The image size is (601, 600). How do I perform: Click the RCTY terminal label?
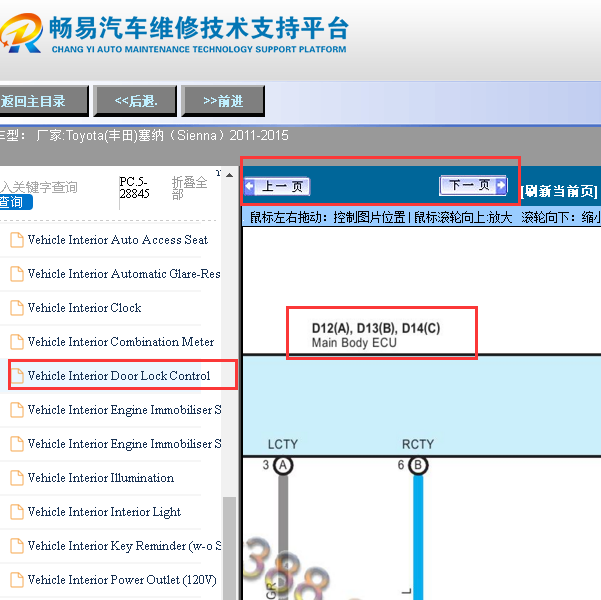(x=418, y=444)
